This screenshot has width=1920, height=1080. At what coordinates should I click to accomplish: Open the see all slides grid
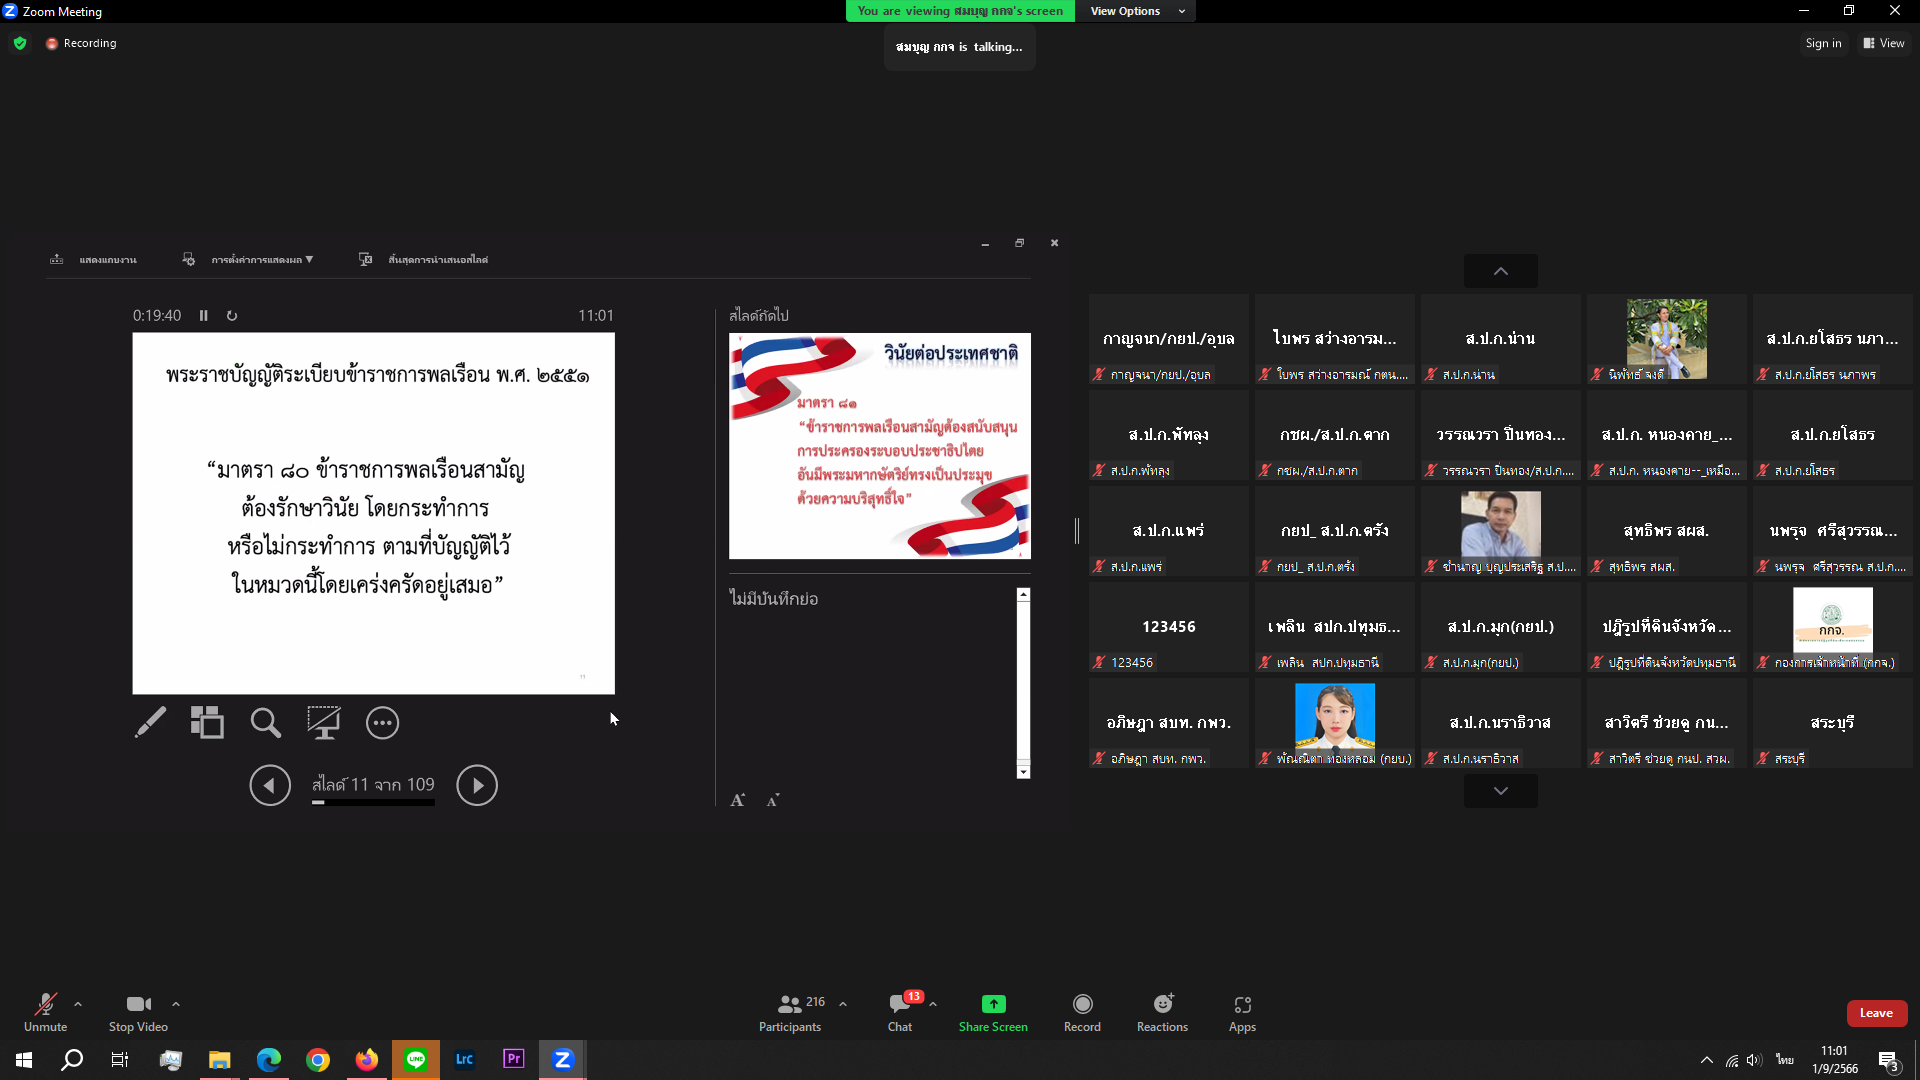[207, 723]
